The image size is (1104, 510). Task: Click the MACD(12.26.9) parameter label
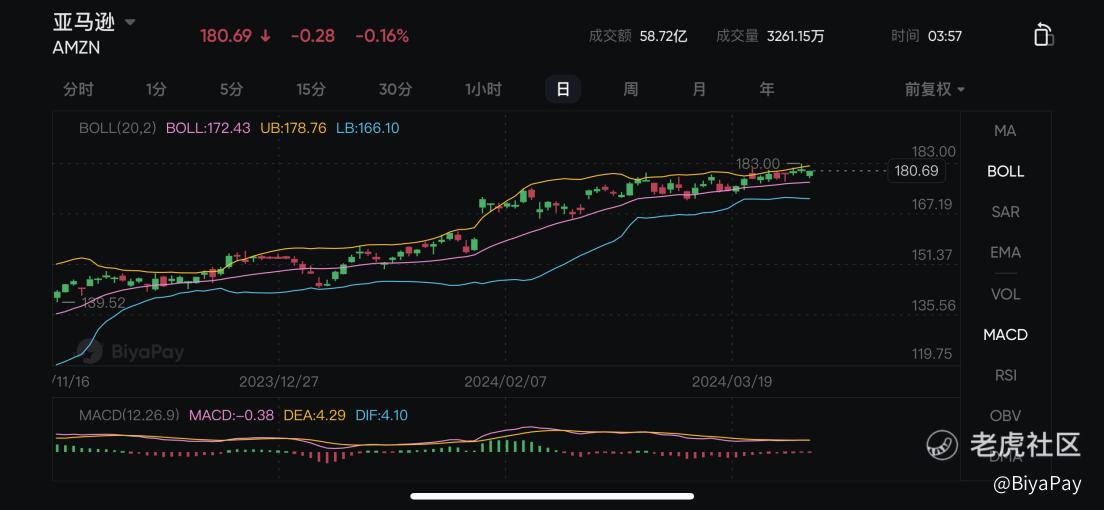(129, 415)
